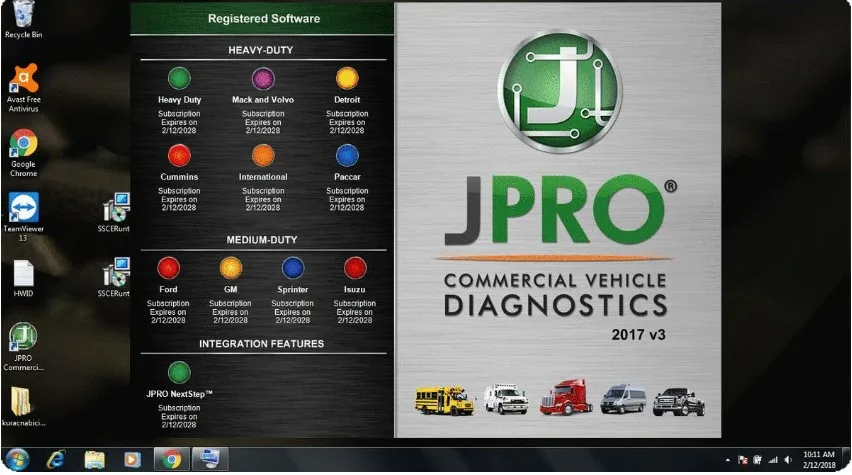Open TeamViewer 13 desktop shortcut
The image size is (852, 475).
coord(23,217)
